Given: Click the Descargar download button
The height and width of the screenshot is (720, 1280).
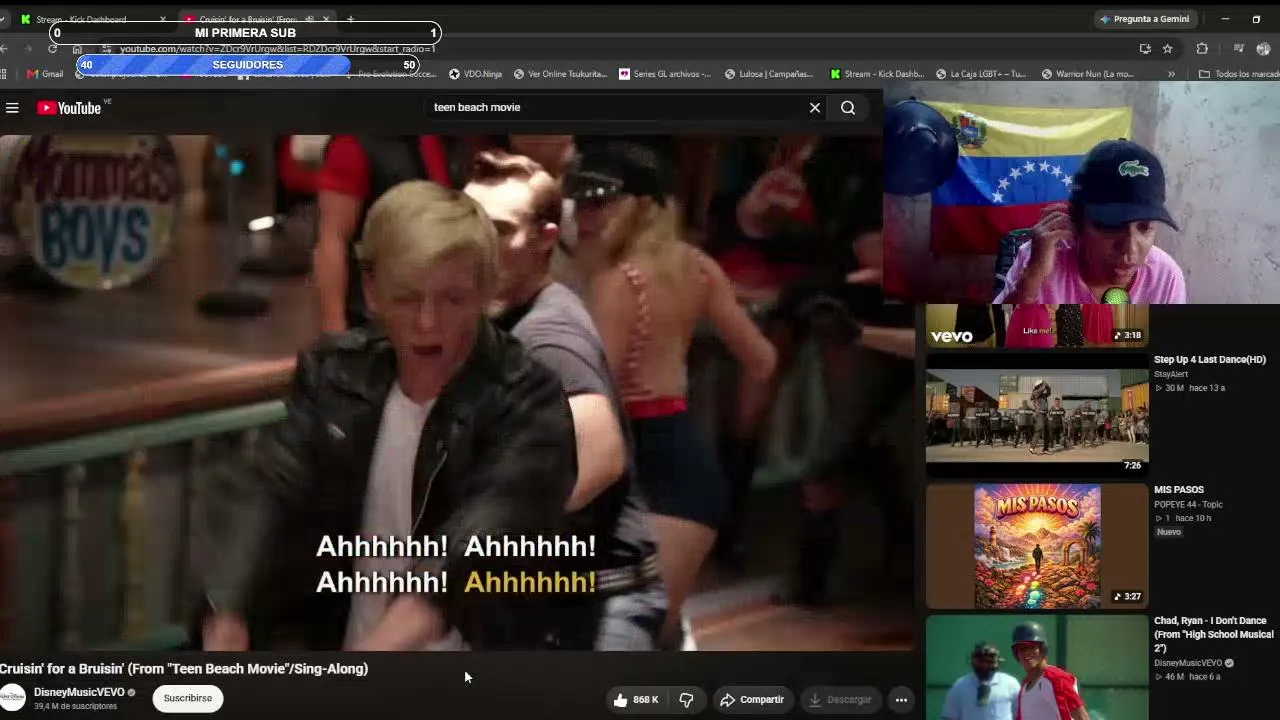Looking at the screenshot, I should (x=840, y=700).
